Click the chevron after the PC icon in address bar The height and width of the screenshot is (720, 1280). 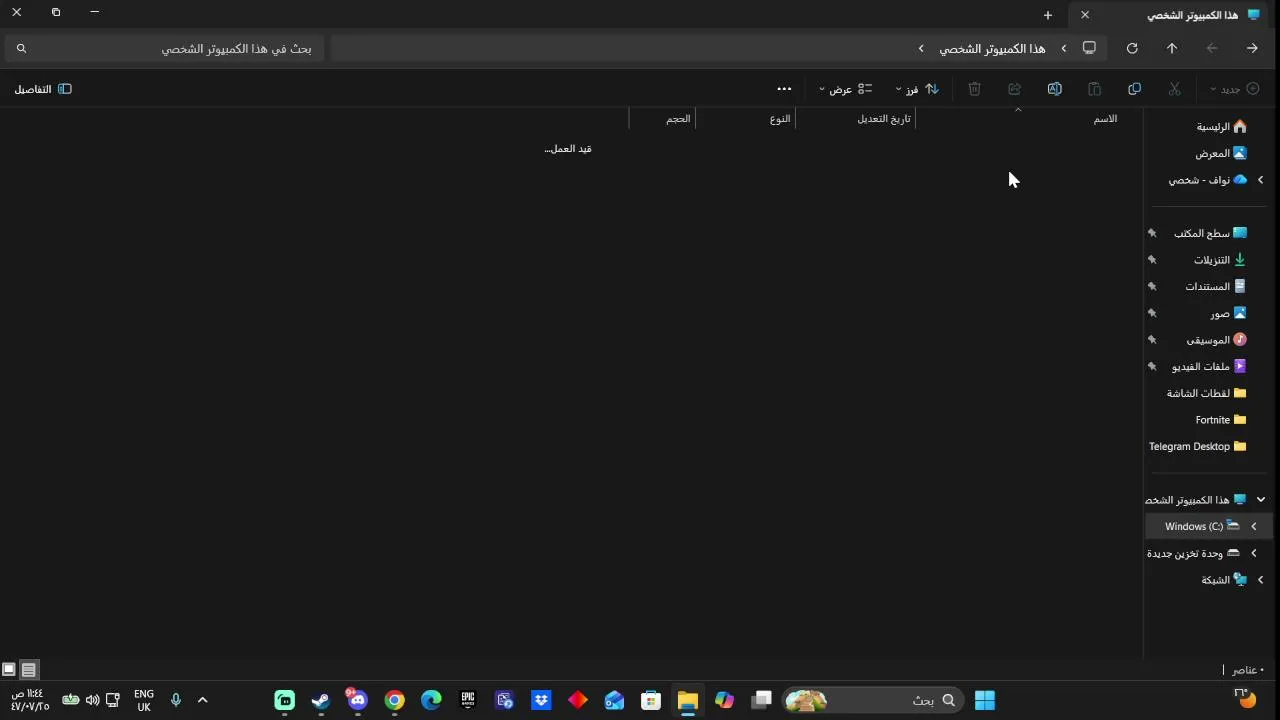[1064, 48]
